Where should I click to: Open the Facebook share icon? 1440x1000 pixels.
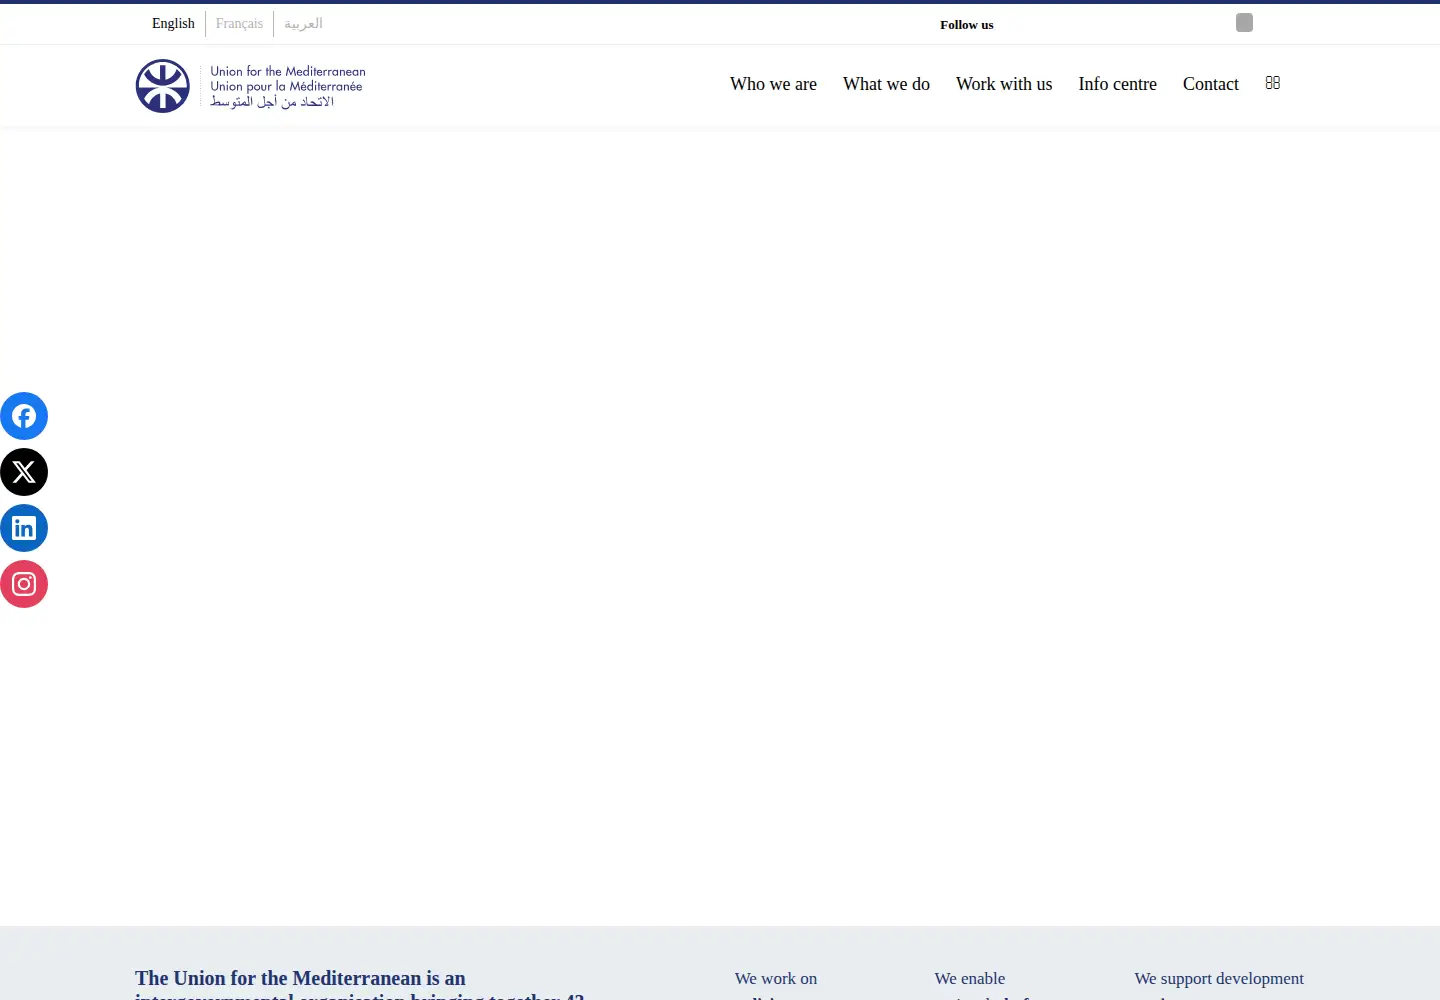tap(24, 416)
